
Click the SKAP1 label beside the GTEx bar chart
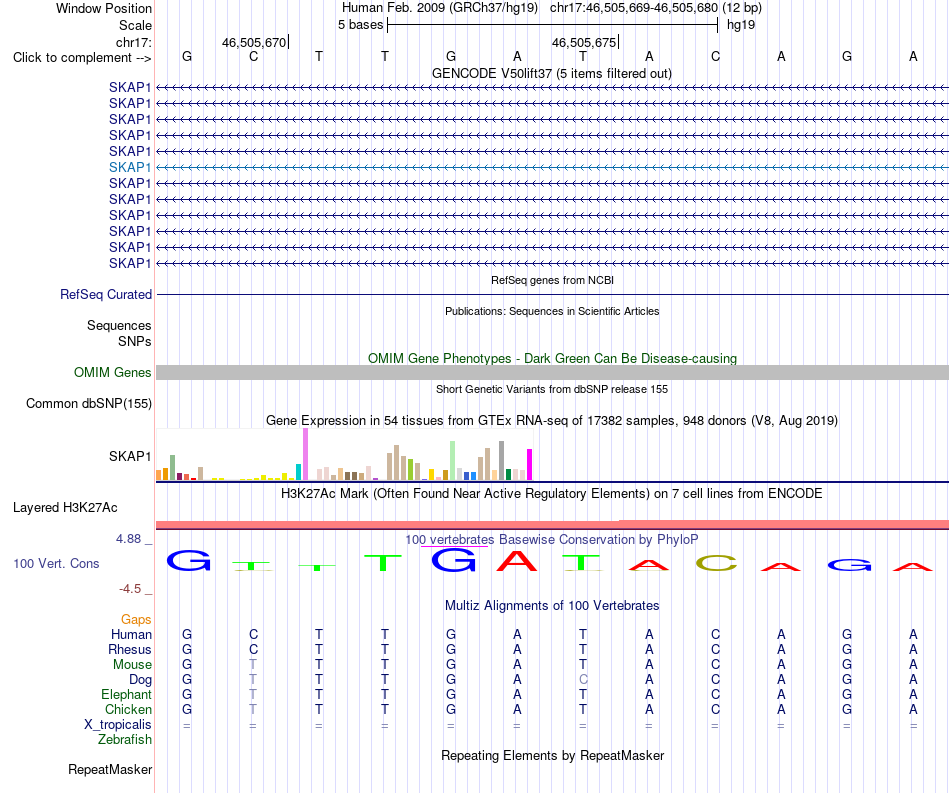[x=130, y=456]
